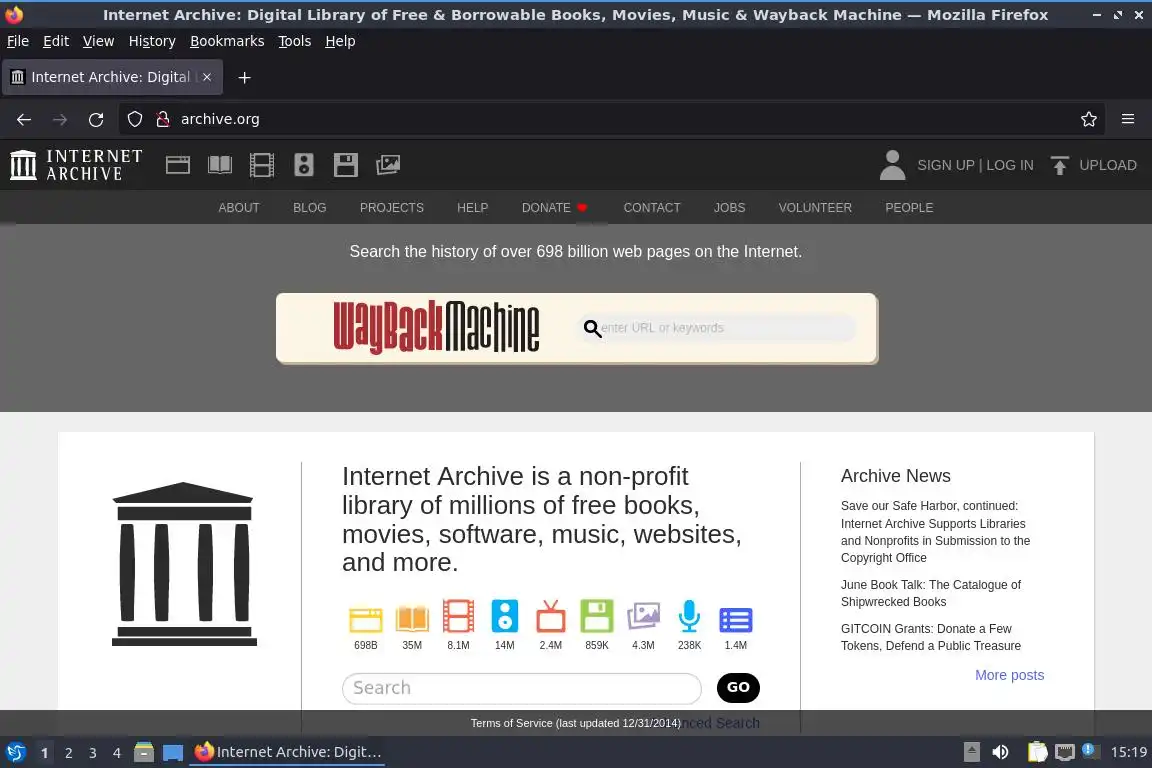1152x768 pixels.
Task: Click the More posts link
Action: 1009,675
